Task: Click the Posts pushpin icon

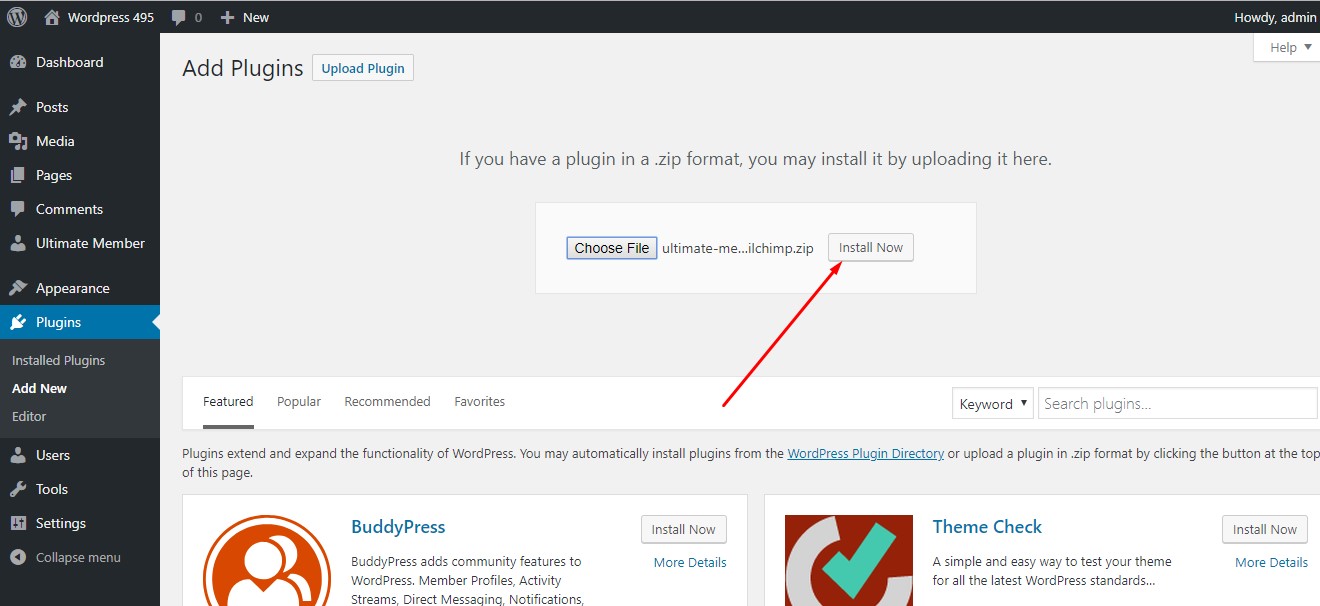Action: tap(18, 107)
